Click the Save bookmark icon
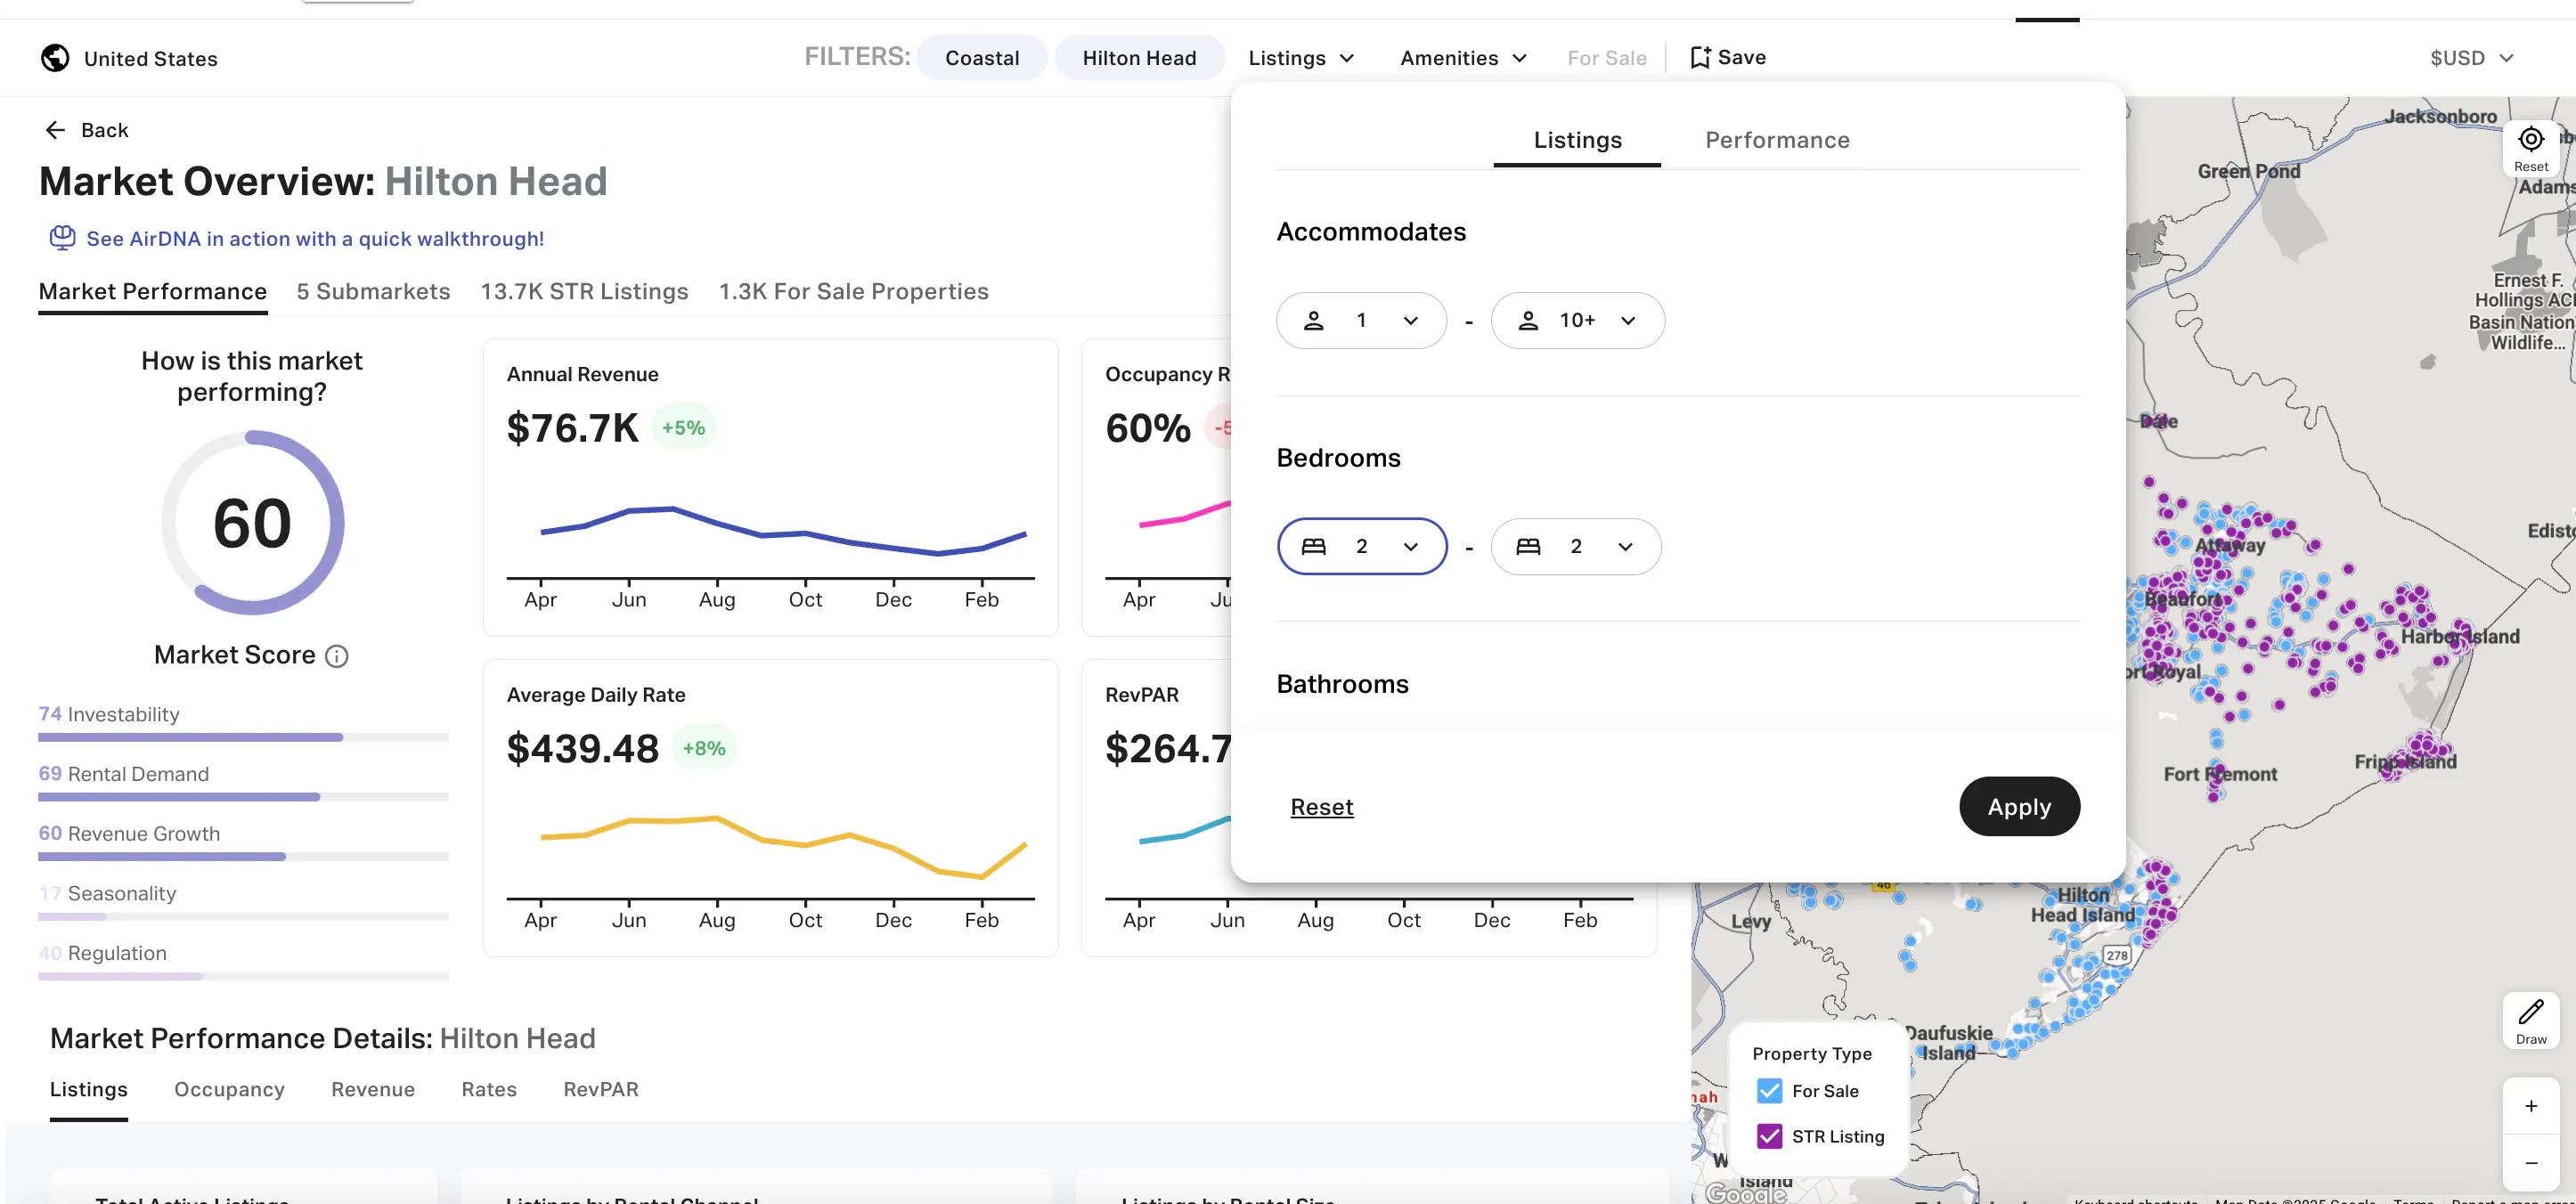This screenshot has width=2576, height=1204. (1699, 57)
